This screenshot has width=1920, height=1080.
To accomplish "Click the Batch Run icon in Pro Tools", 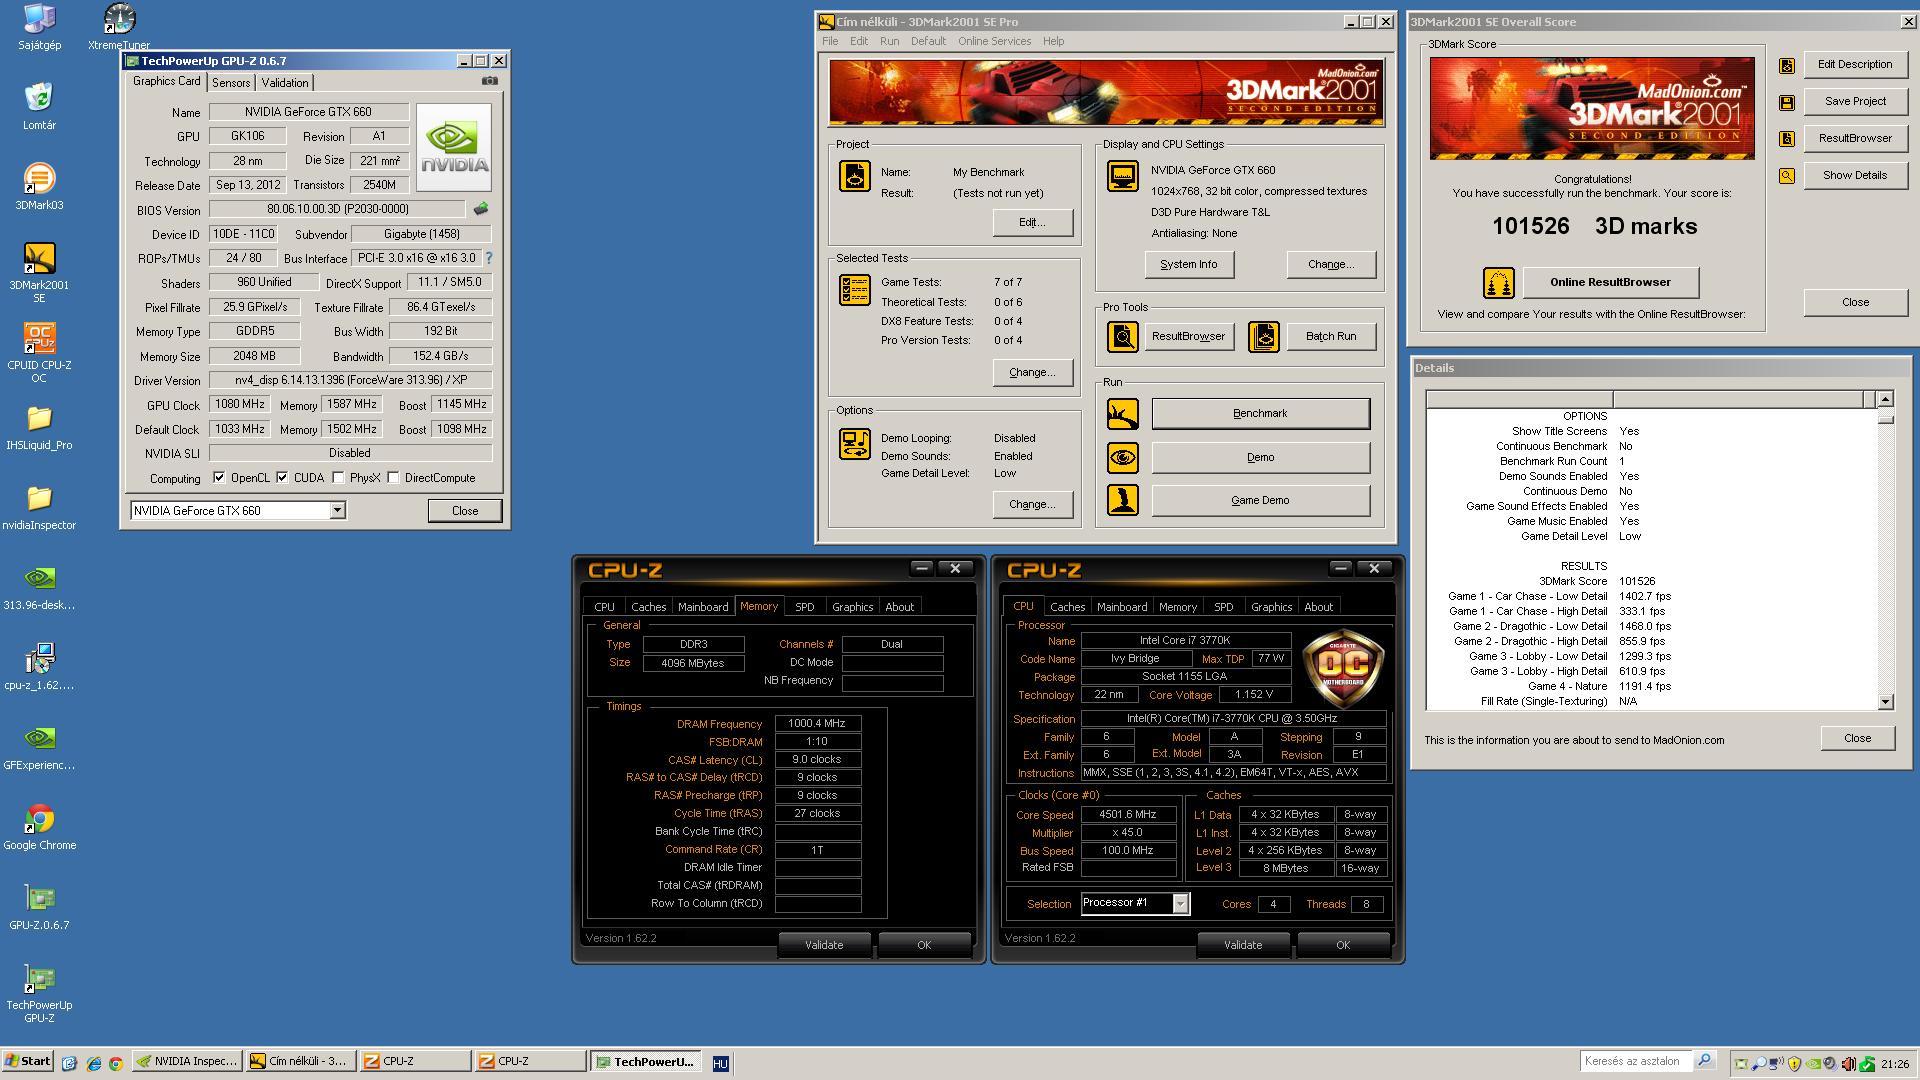I will [x=1264, y=337].
